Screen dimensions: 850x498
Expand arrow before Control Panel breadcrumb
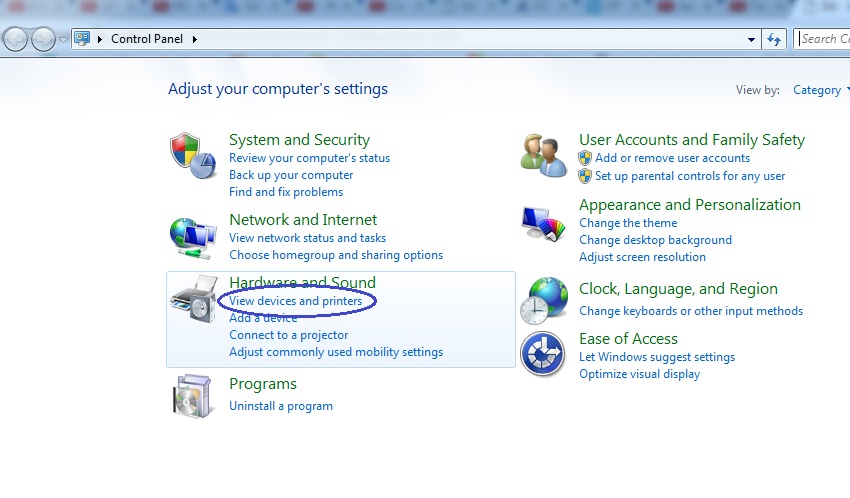pyautogui.click(x=100, y=39)
